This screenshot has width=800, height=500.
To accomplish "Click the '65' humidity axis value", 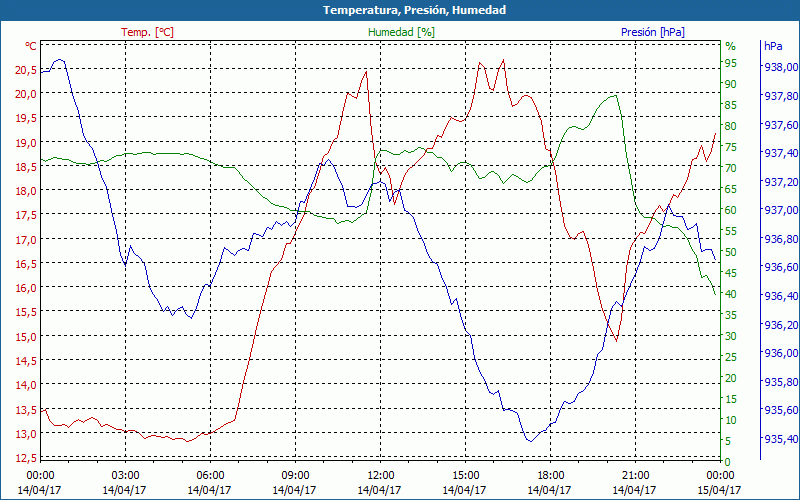I will tap(731, 189).
